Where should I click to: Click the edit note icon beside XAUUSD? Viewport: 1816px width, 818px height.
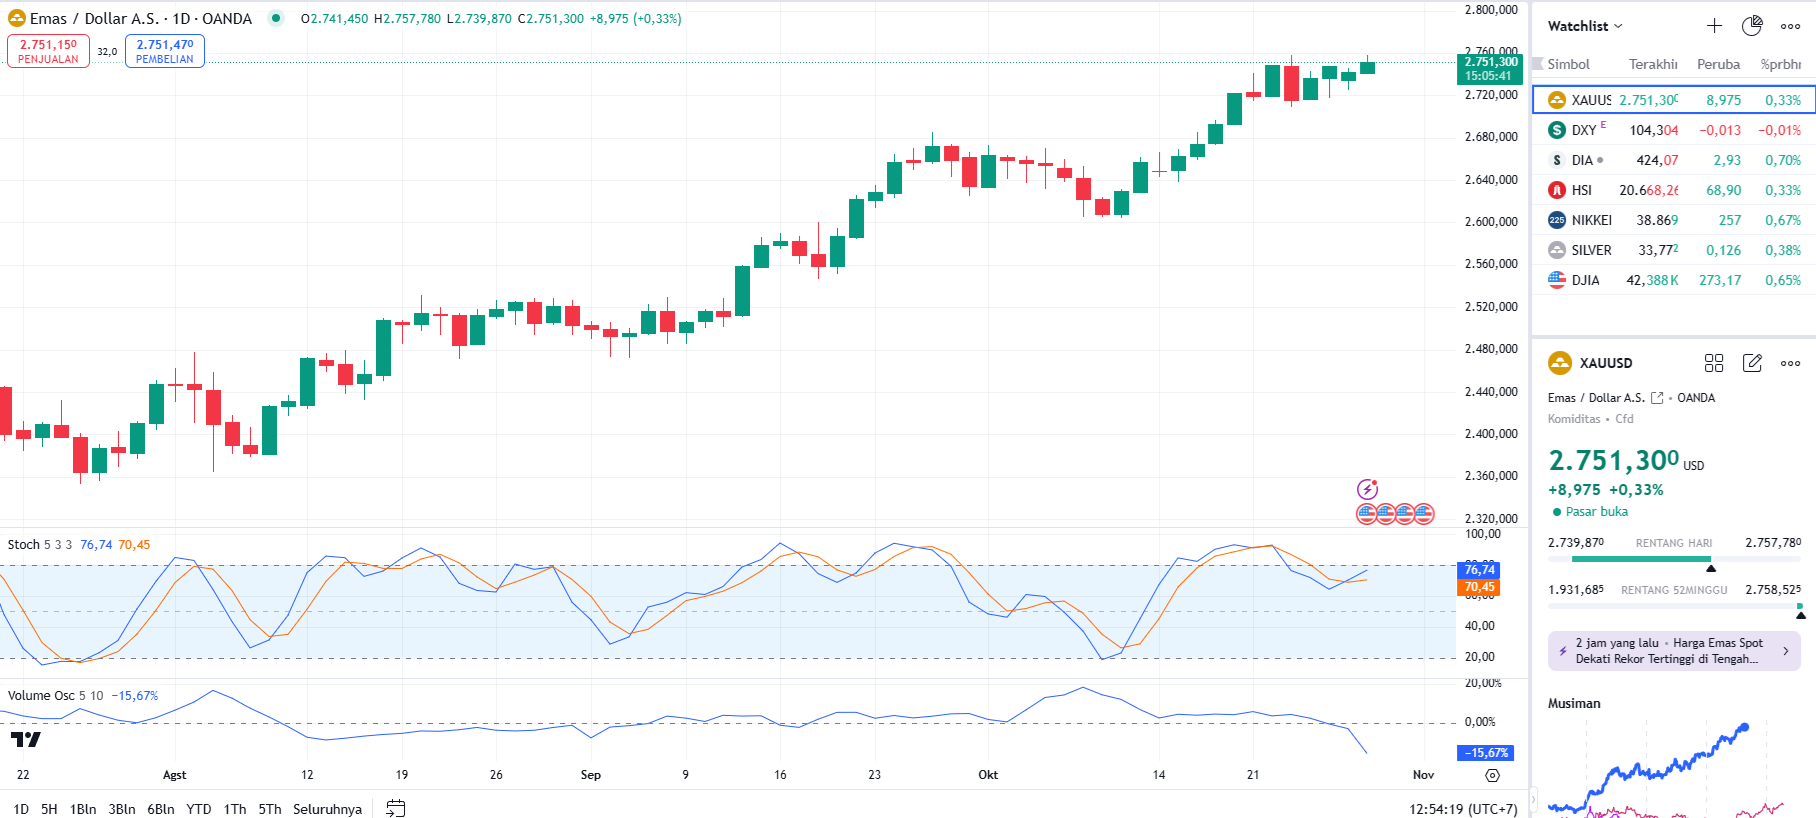tap(1752, 363)
